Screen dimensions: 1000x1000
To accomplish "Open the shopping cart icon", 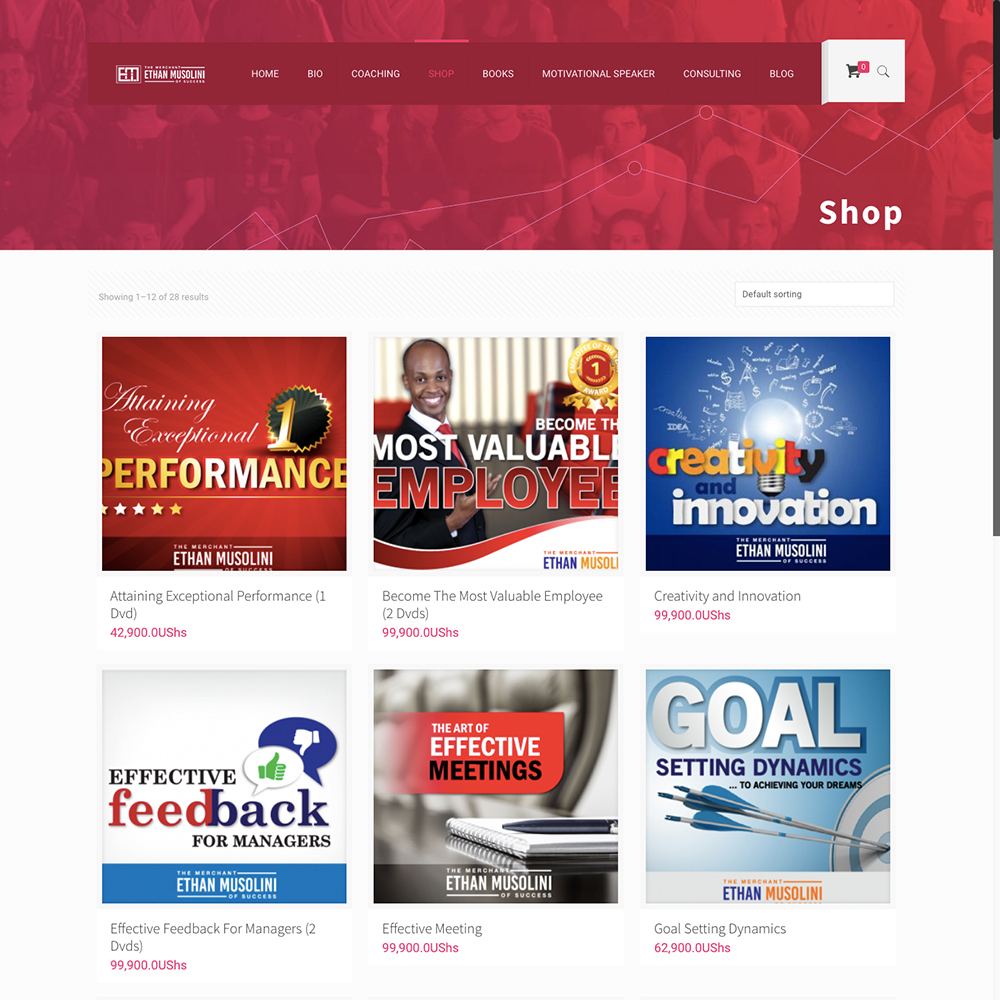I will click(853, 71).
